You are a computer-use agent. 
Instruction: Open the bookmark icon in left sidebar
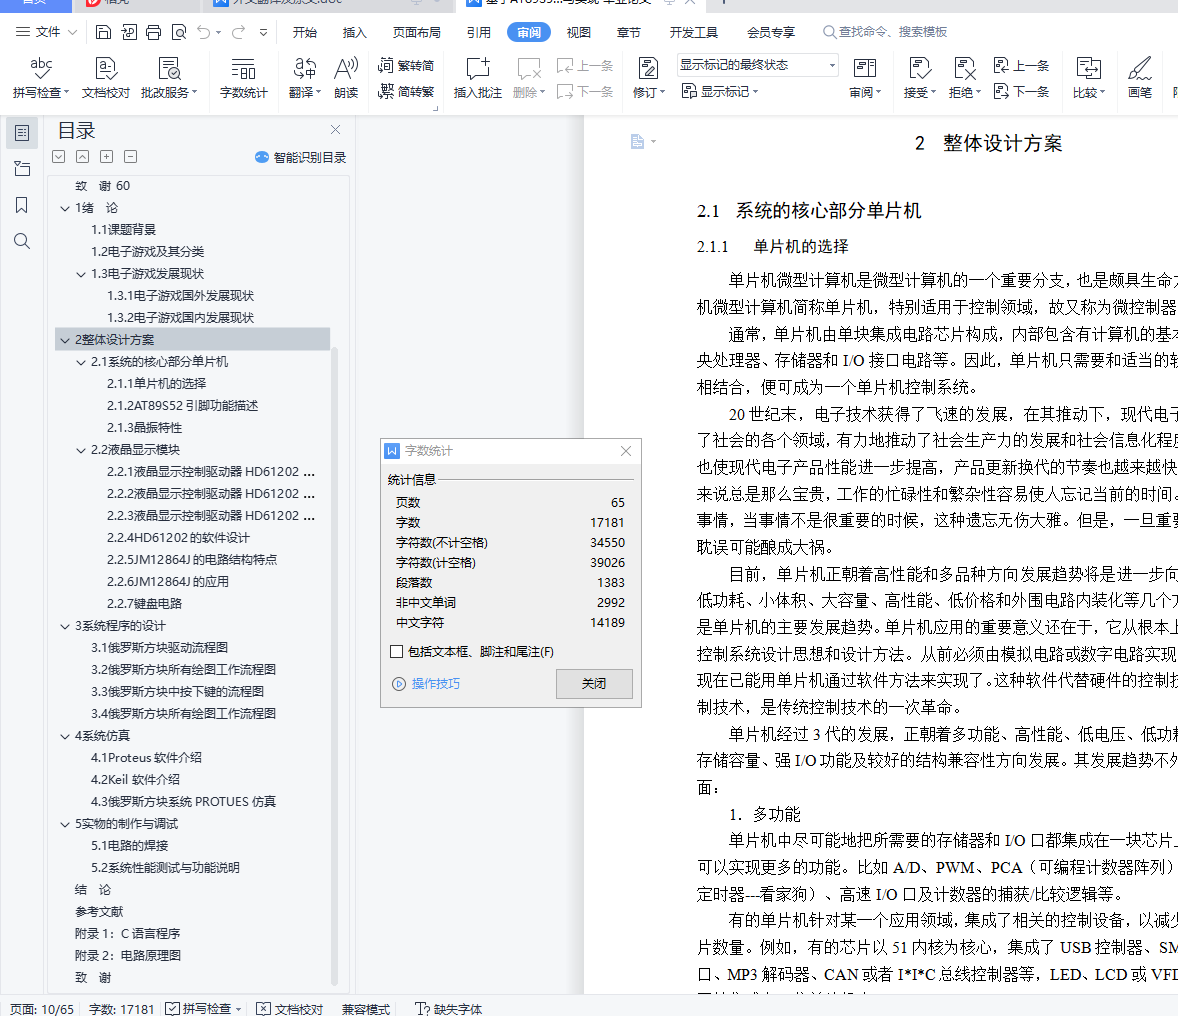click(22, 205)
